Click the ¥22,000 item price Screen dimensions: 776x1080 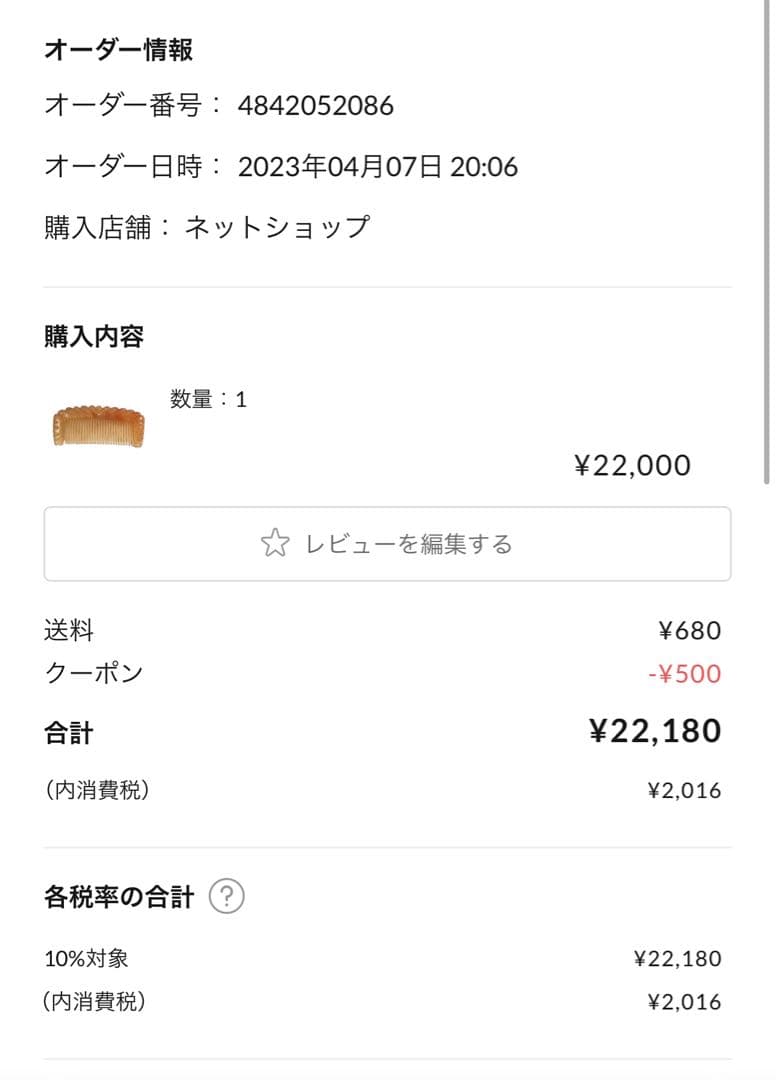pos(632,465)
